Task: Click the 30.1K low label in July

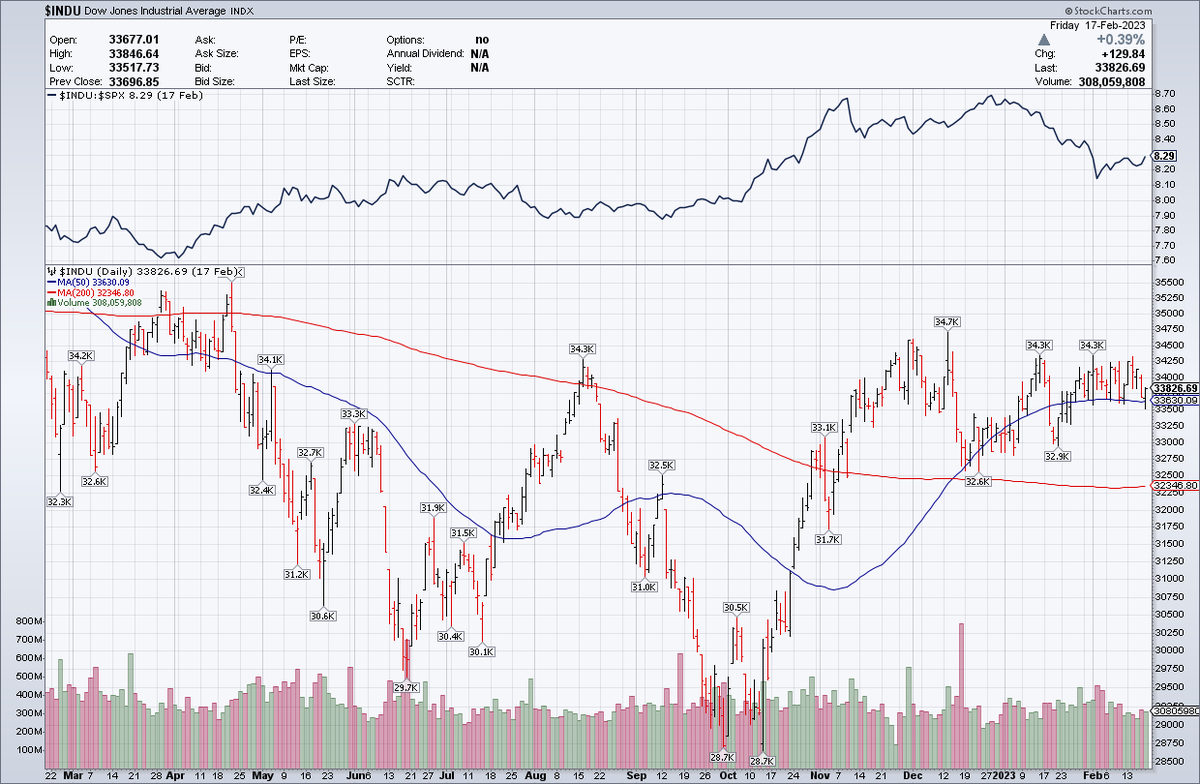Action: (x=482, y=652)
